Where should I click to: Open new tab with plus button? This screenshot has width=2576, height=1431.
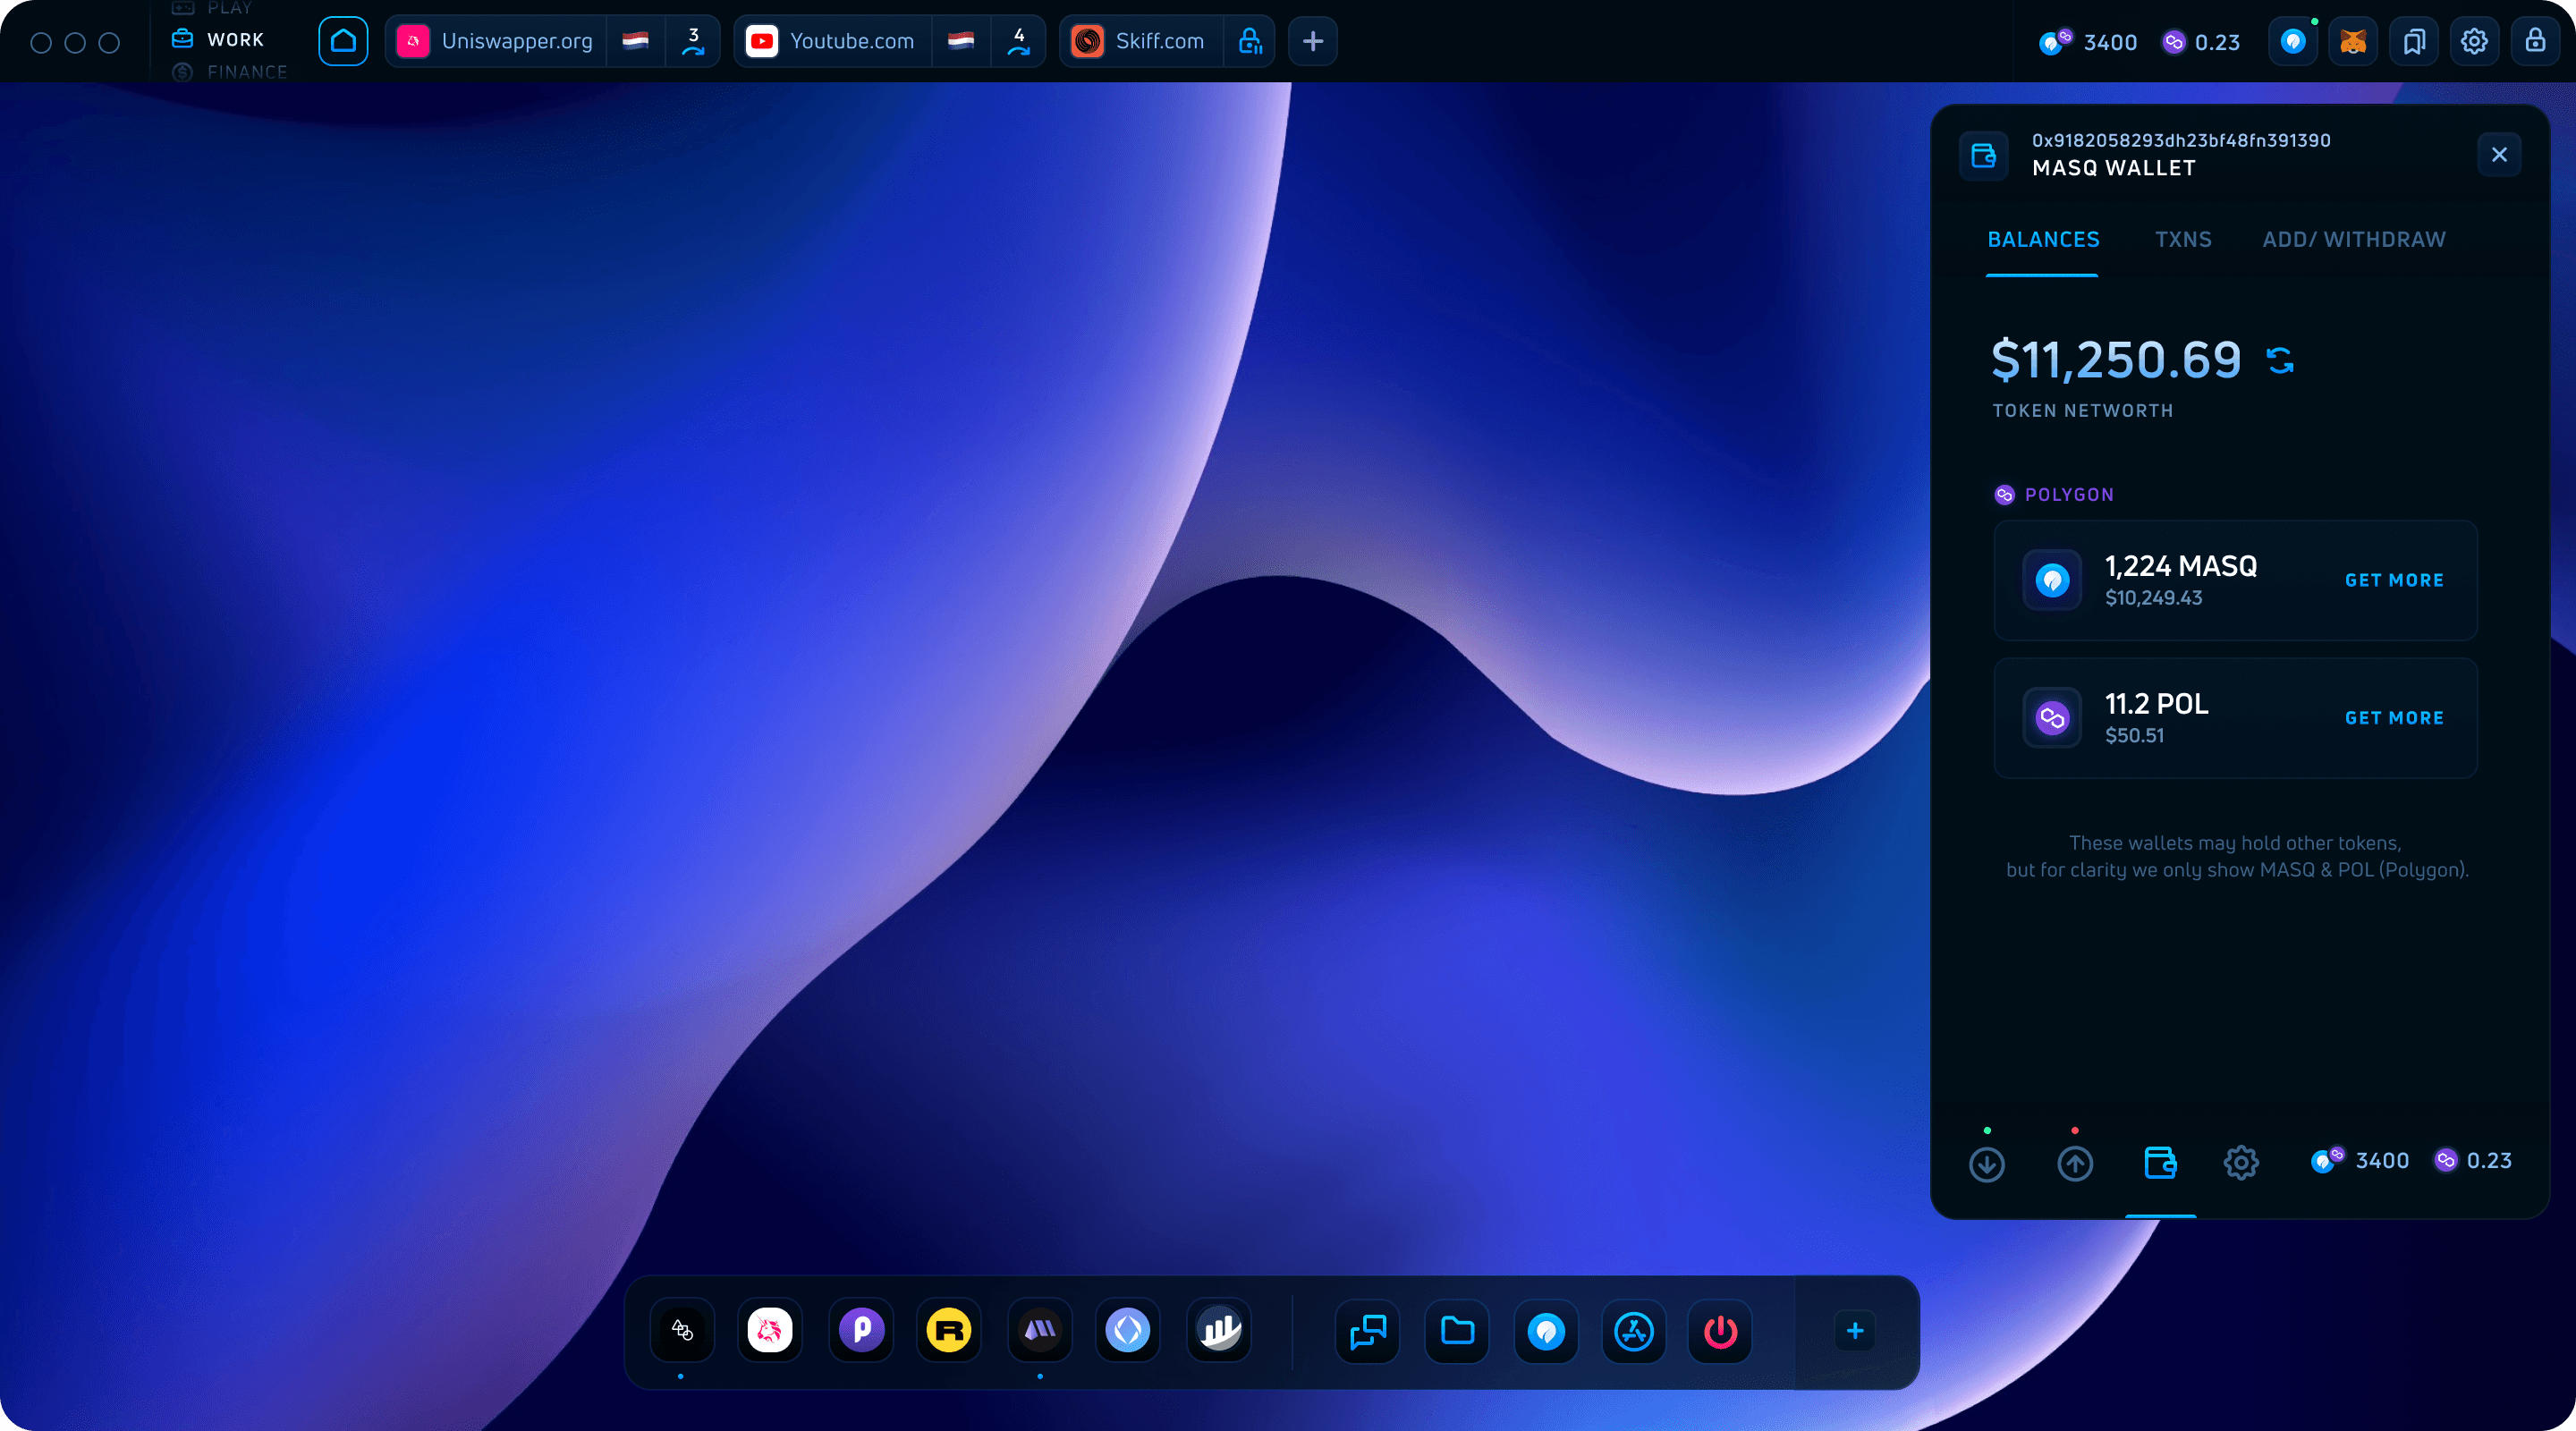click(x=1313, y=41)
